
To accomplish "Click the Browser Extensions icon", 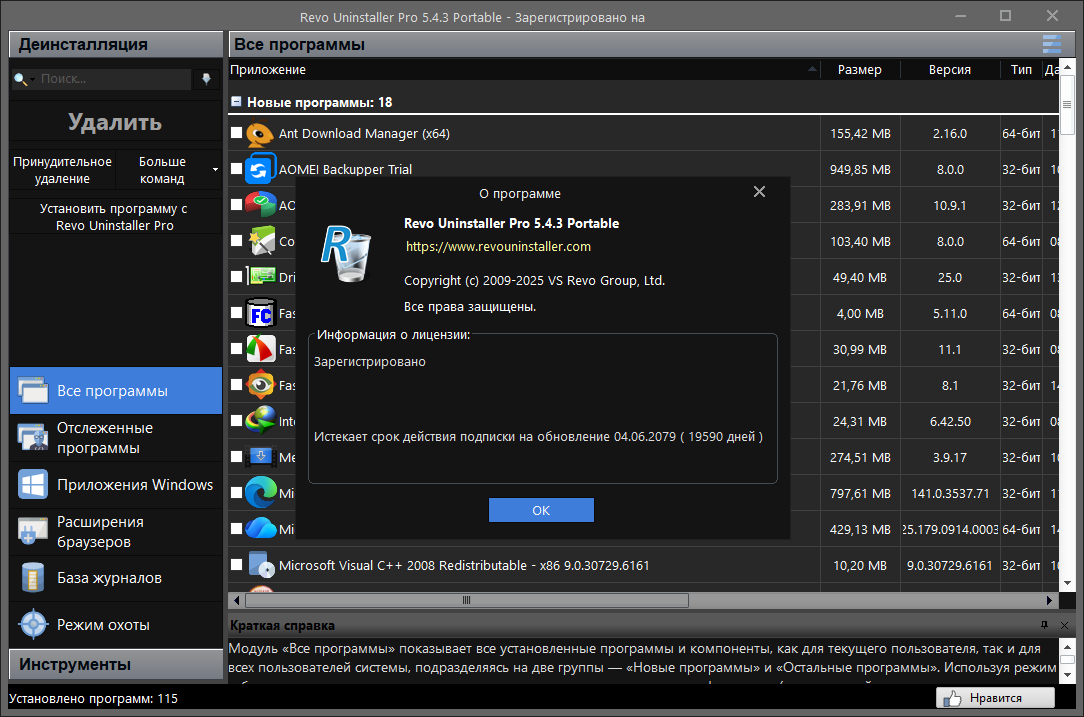I will 33,531.
